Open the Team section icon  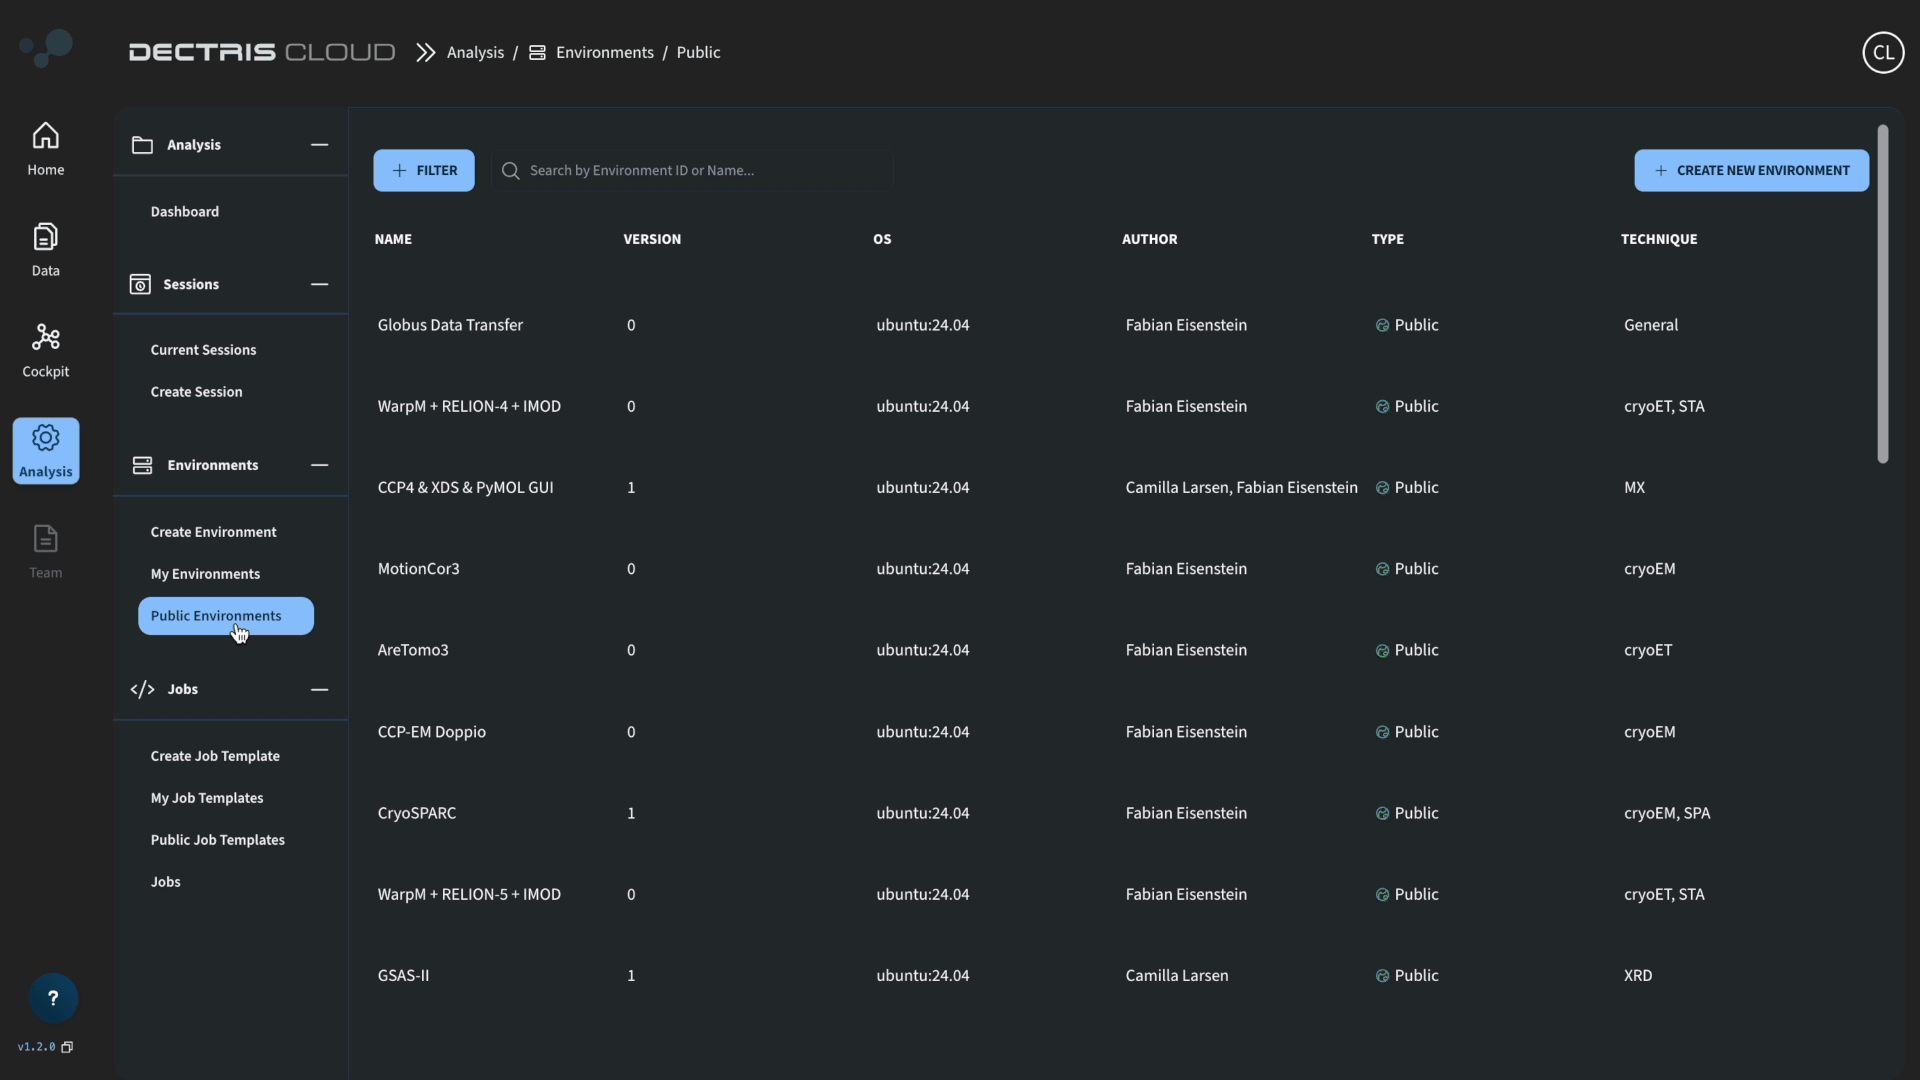pos(45,539)
